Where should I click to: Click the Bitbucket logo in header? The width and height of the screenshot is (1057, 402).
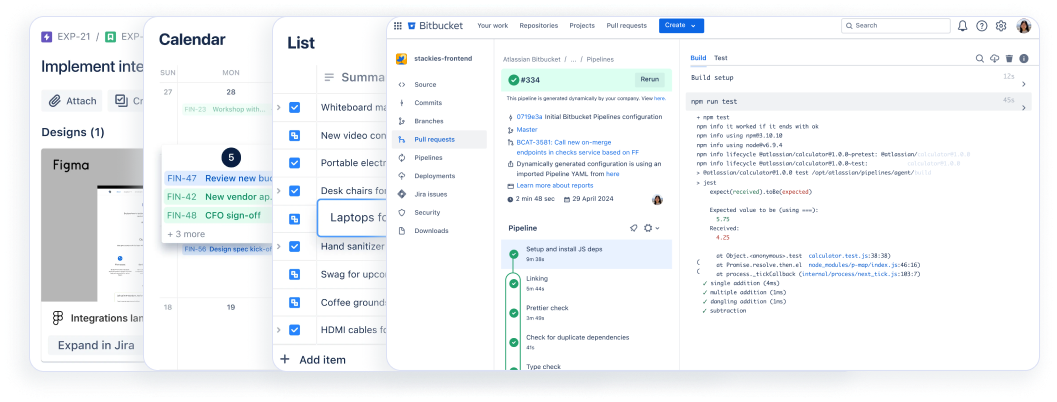(x=435, y=26)
